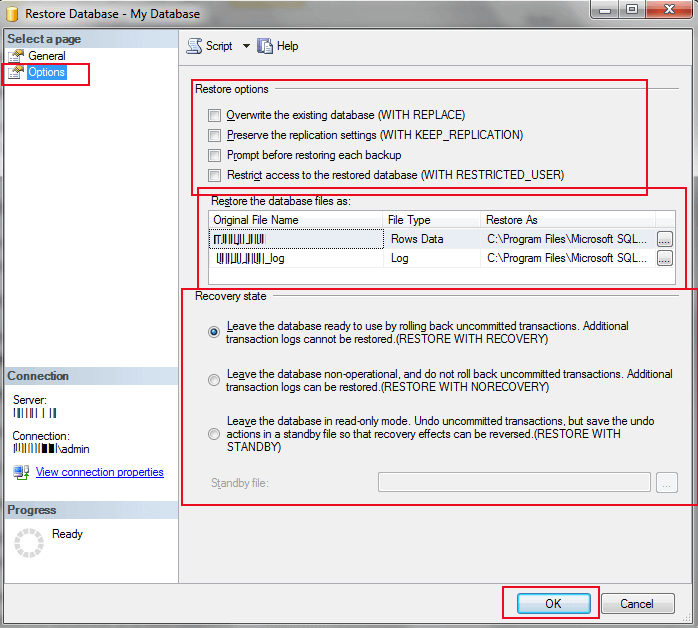Select RESTORE WITH STANDBY radio option
Image resolution: width=698 pixels, height=628 pixels.
pos(214,434)
